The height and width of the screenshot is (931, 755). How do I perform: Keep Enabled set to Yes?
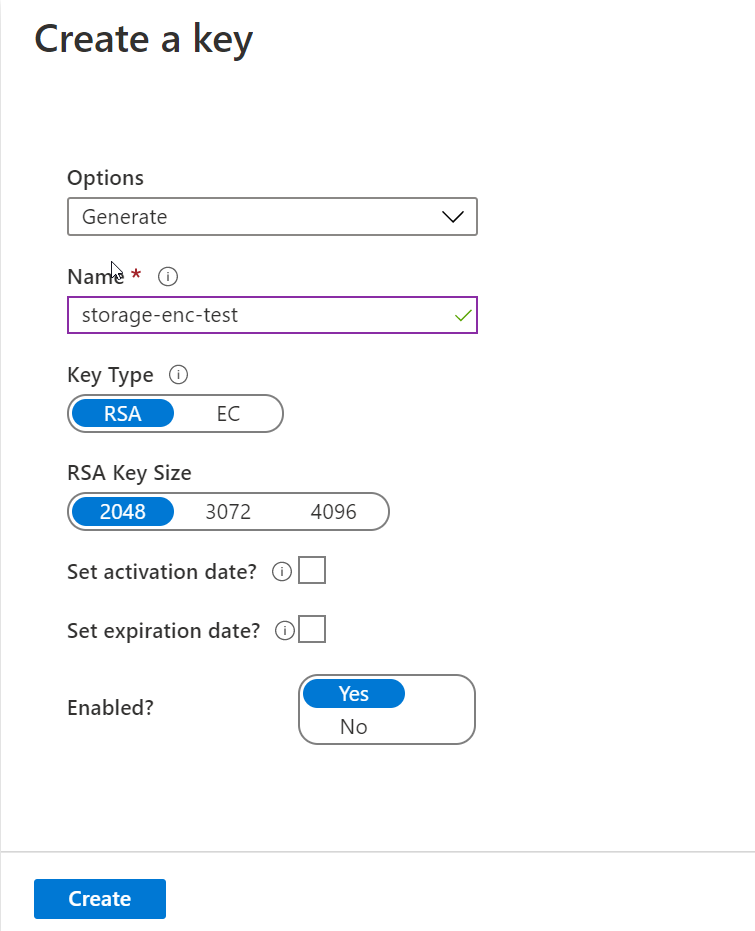[x=353, y=693]
